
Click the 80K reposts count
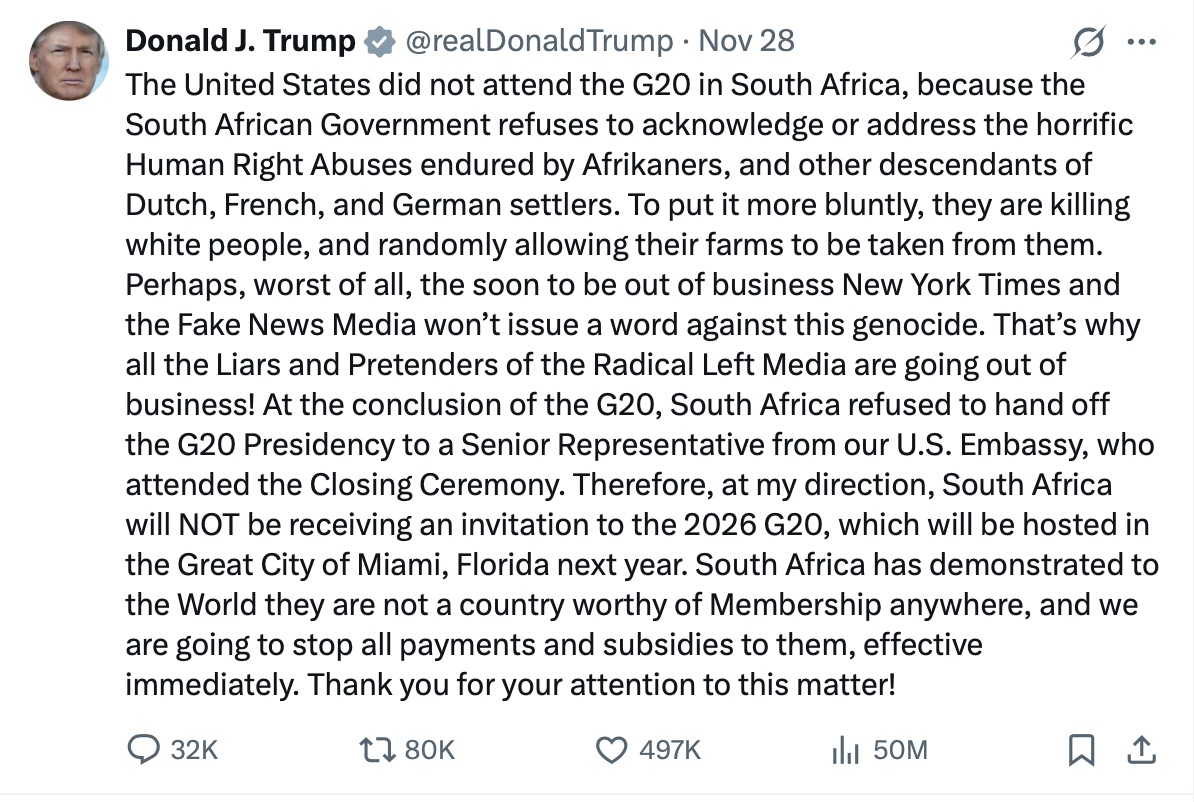click(x=429, y=750)
